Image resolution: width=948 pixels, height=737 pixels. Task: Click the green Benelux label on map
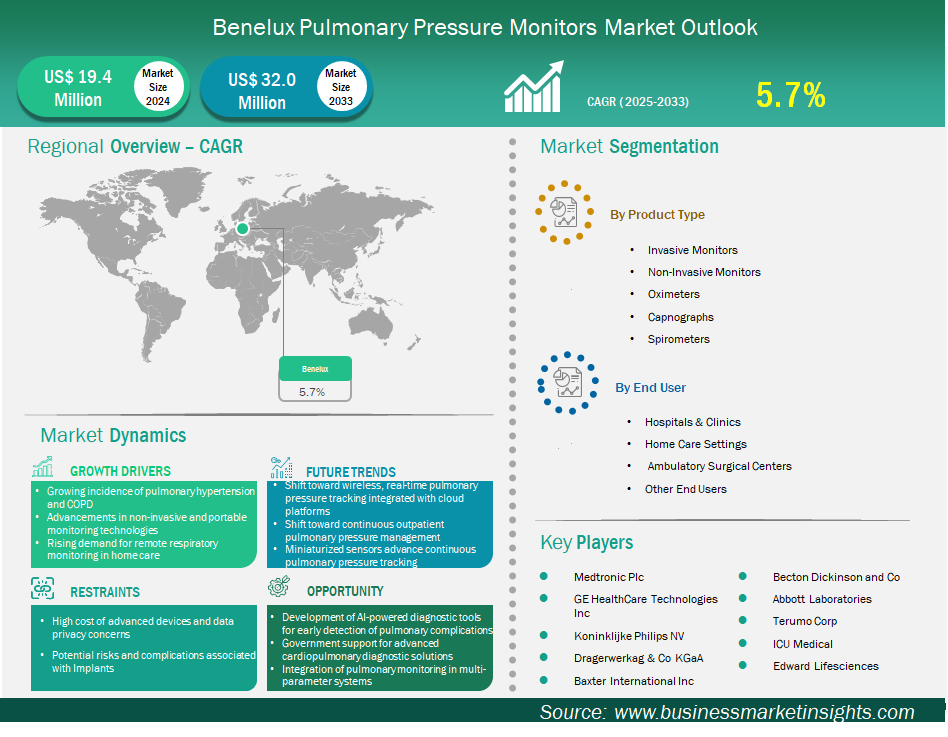315,369
